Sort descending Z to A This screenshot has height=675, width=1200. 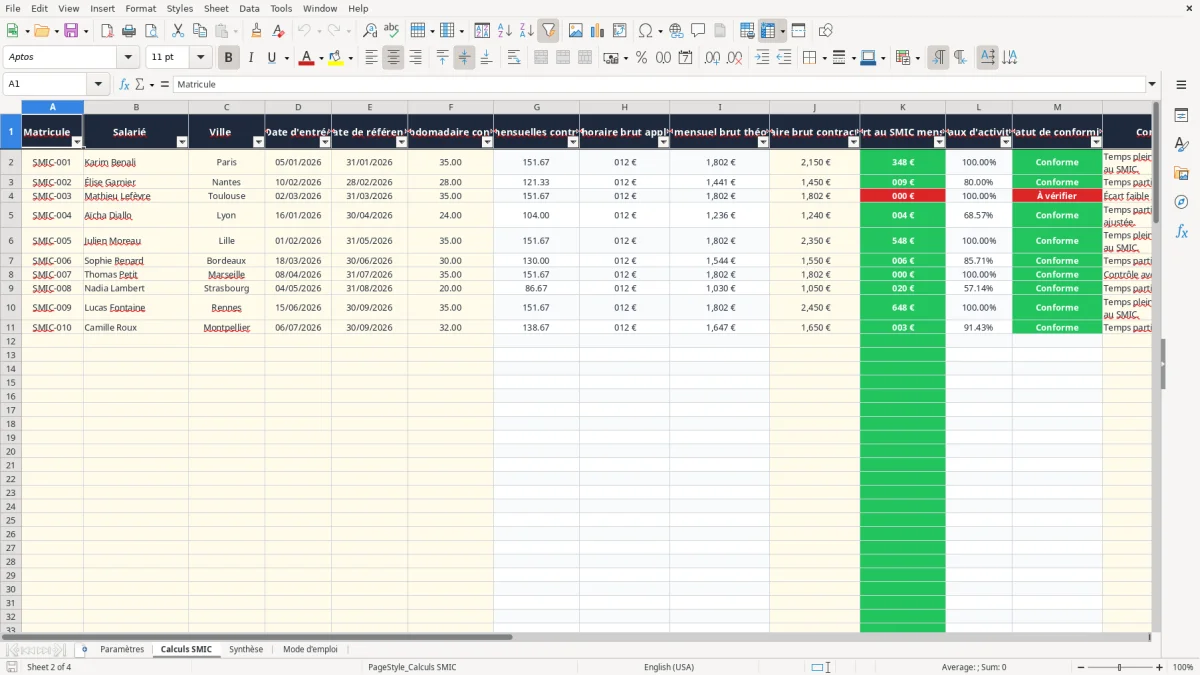pyautogui.click(x=526, y=31)
